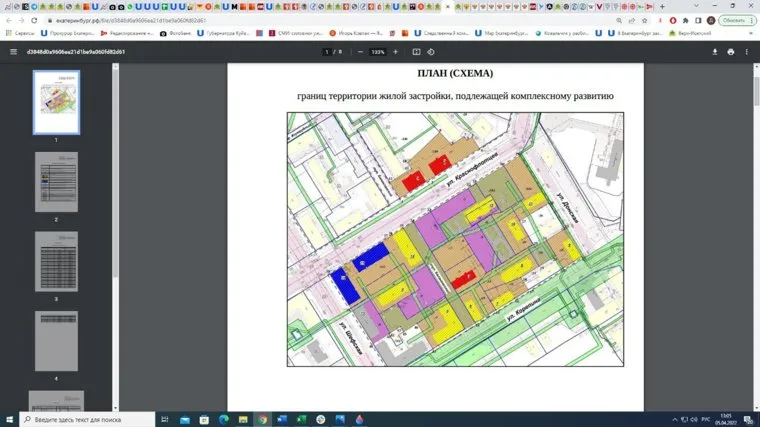Select the page 1 thumbnail
The width and height of the screenshot is (760, 427).
[56, 103]
